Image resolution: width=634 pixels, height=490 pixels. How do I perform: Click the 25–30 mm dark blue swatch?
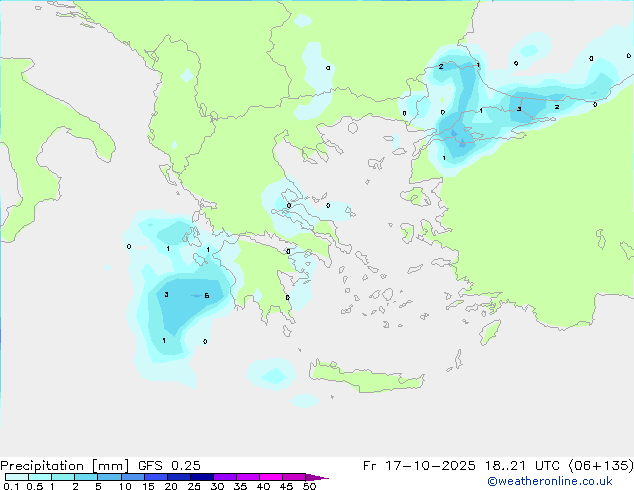click(201, 477)
